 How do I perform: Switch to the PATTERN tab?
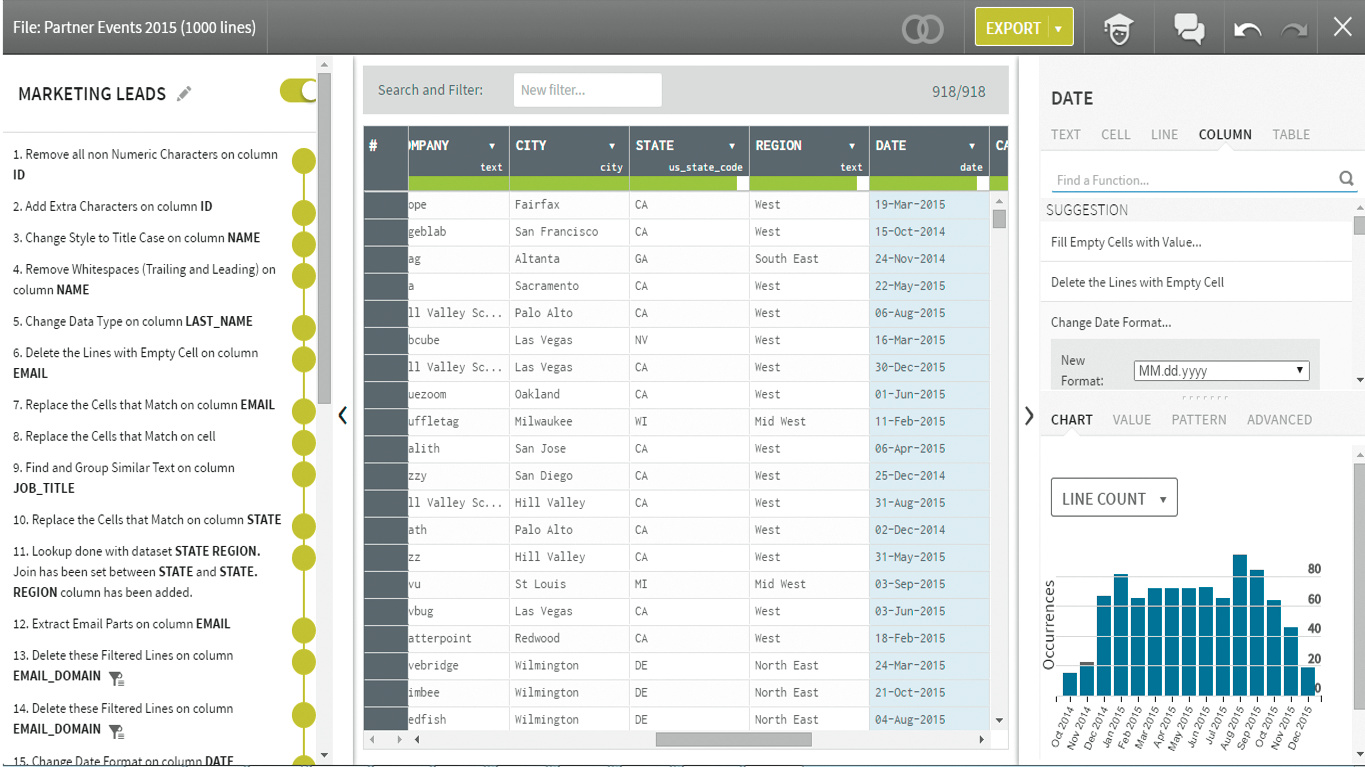point(1198,420)
